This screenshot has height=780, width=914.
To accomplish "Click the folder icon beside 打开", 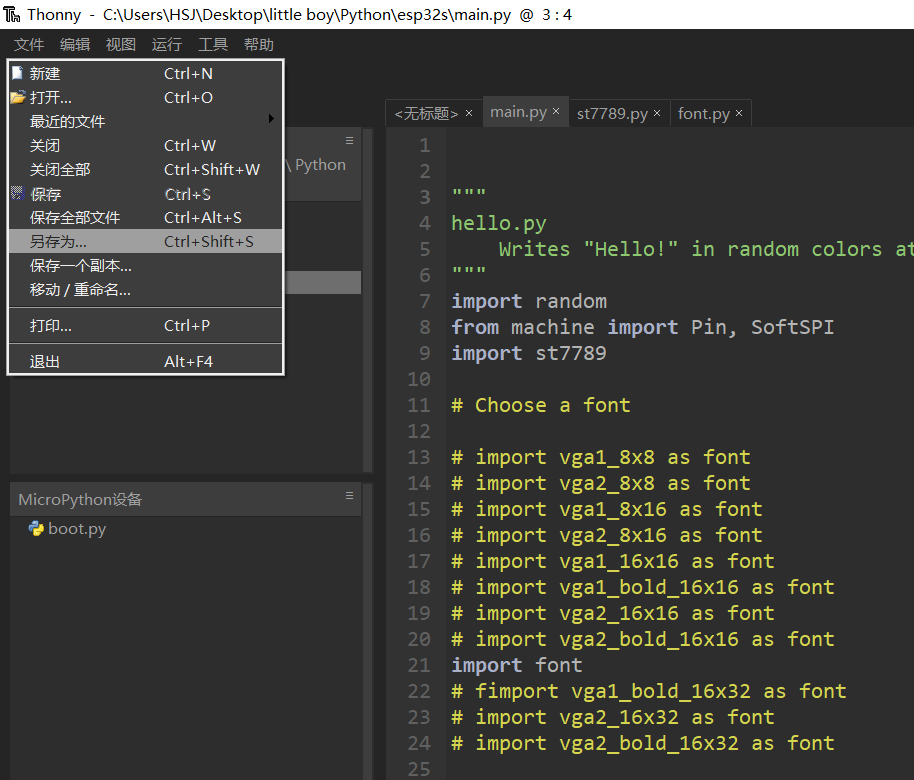I will click(x=21, y=97).
